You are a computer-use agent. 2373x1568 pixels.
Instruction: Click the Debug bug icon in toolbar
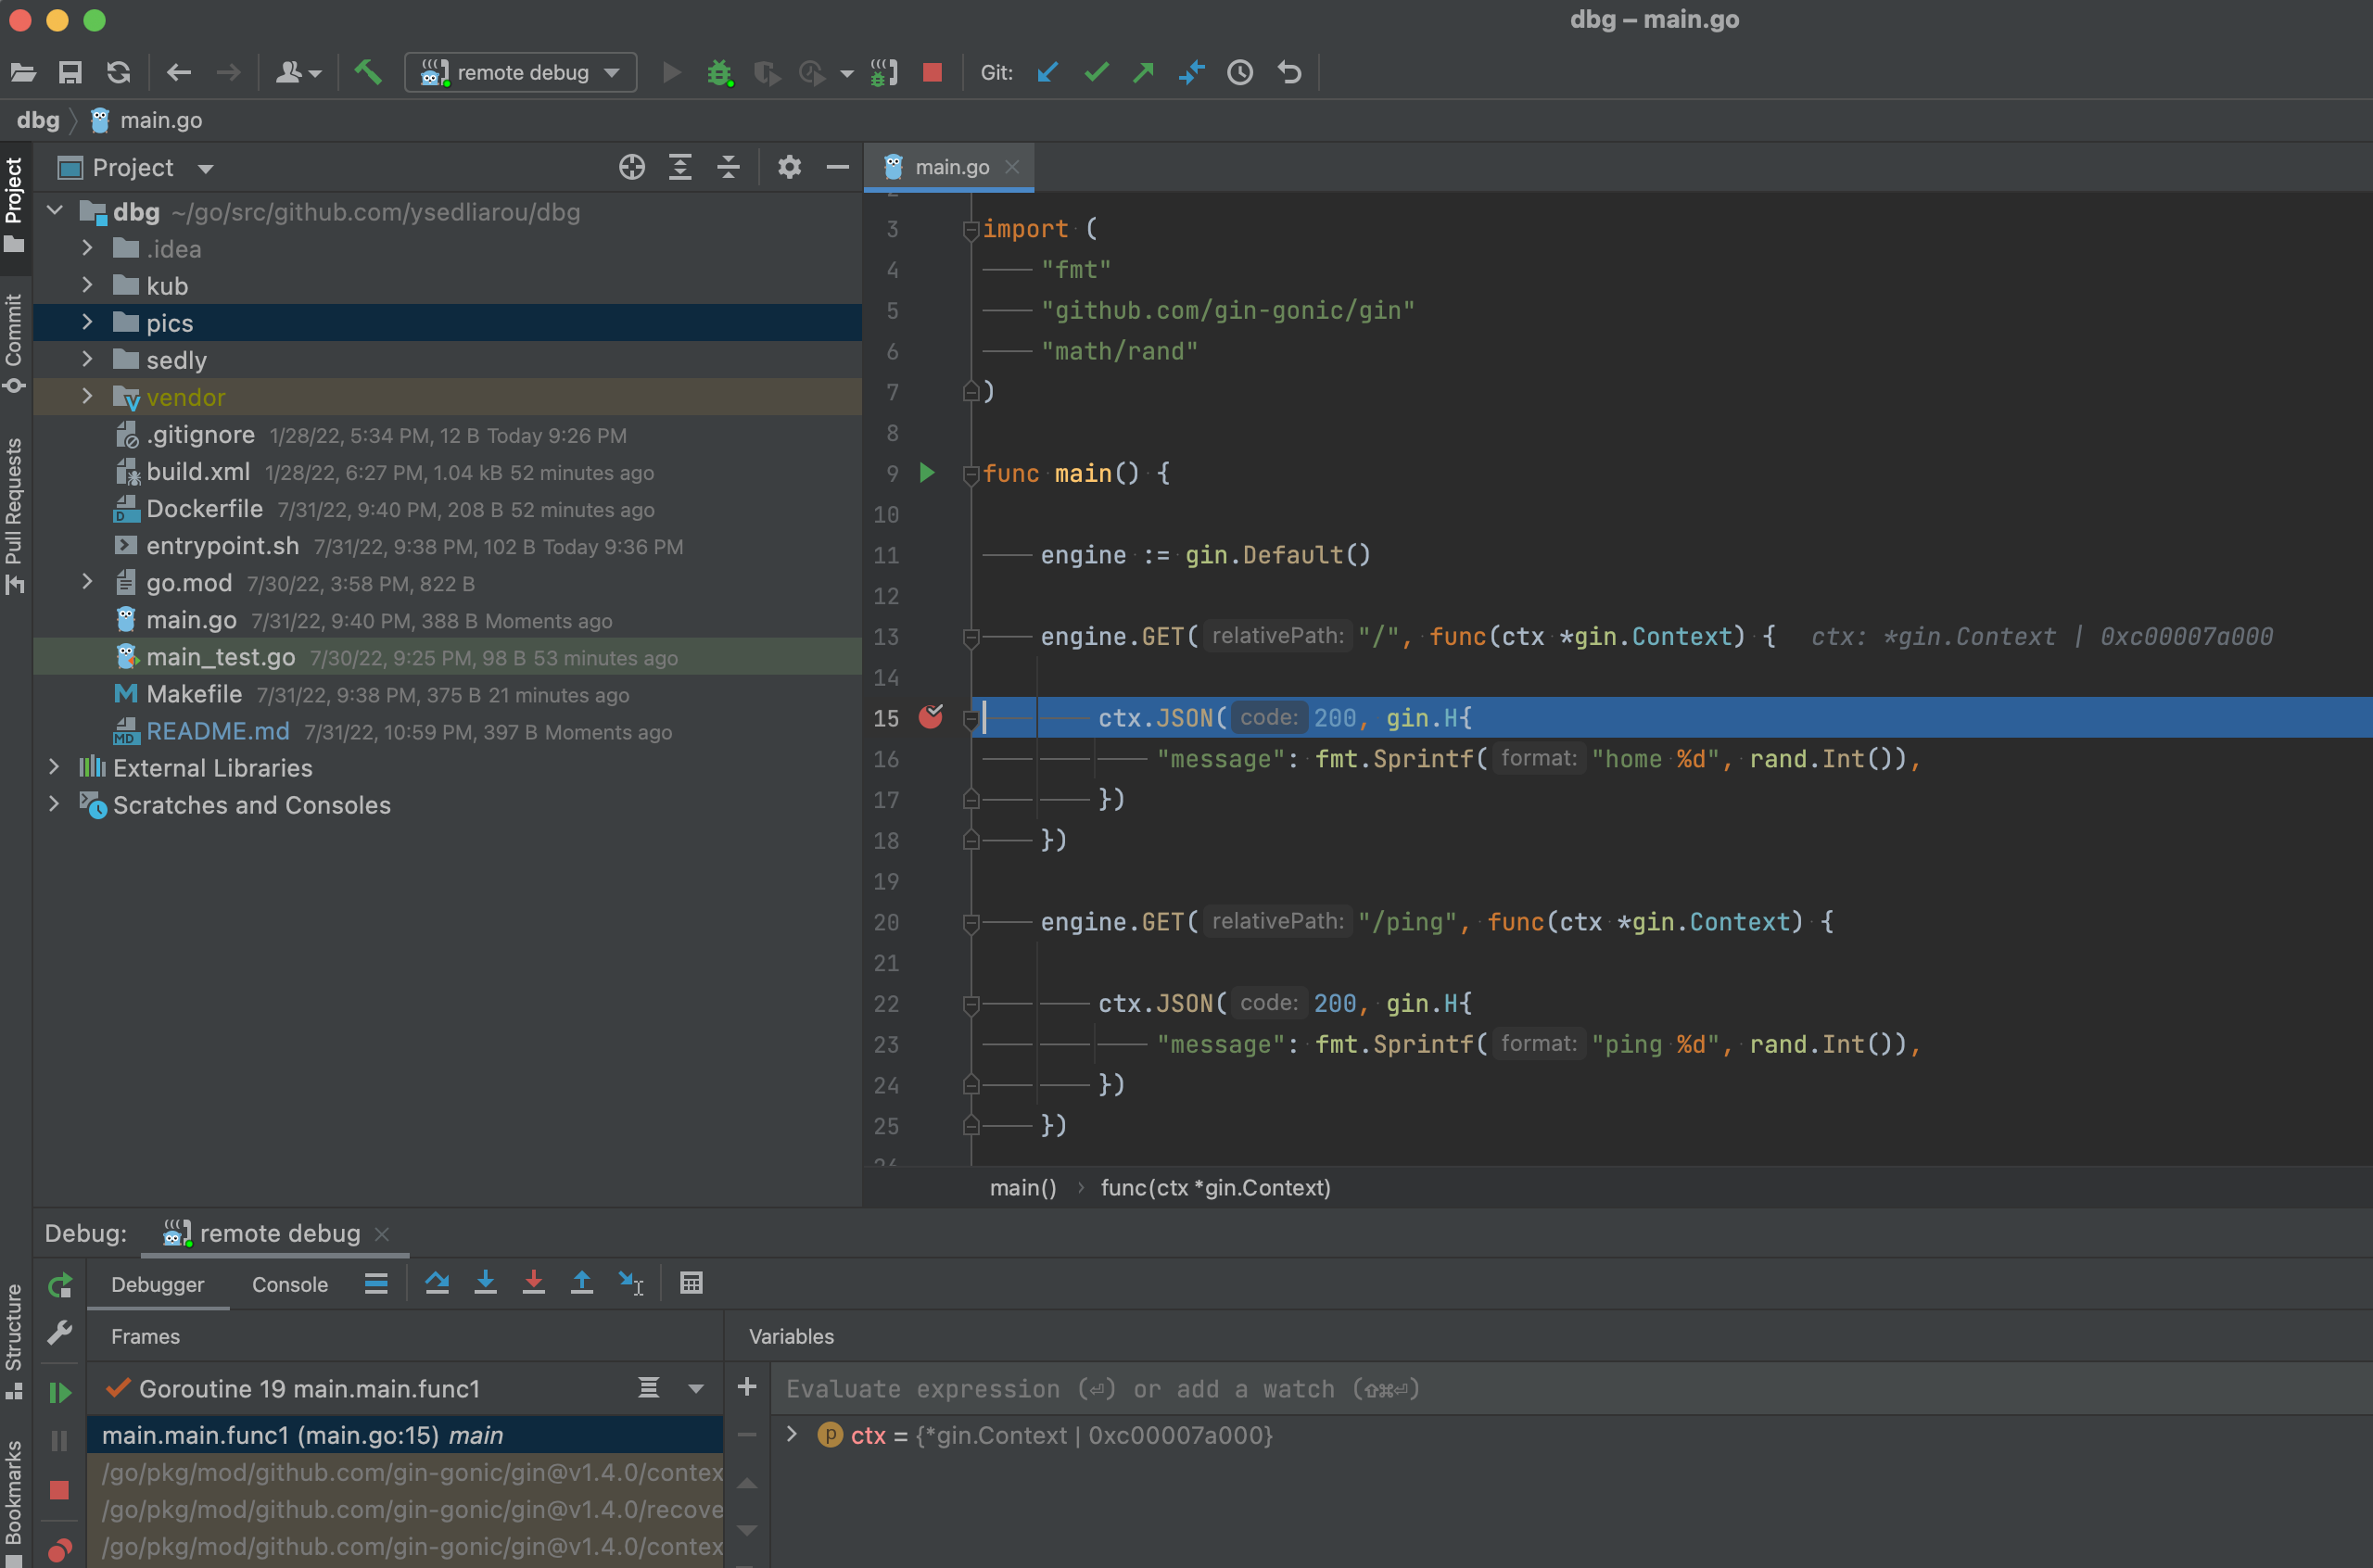click(719, 72)
